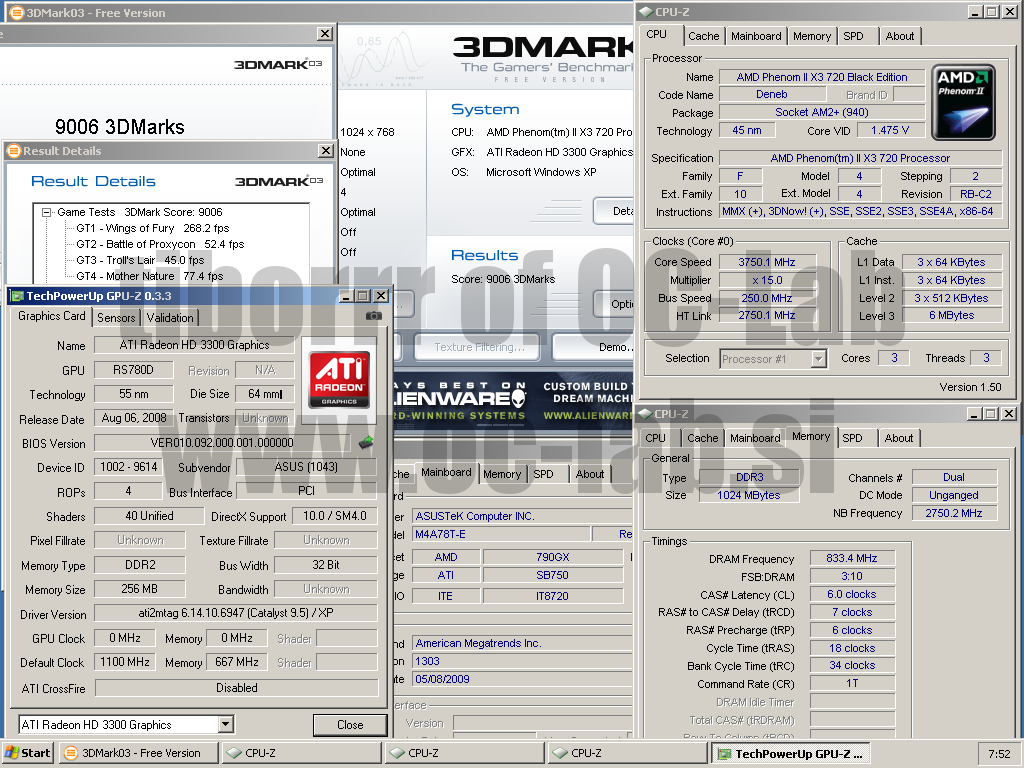This screenshot has width=1024, height=768.
Task: Open the Memory tab in top CPU-Z window
Action: (812, 36)
